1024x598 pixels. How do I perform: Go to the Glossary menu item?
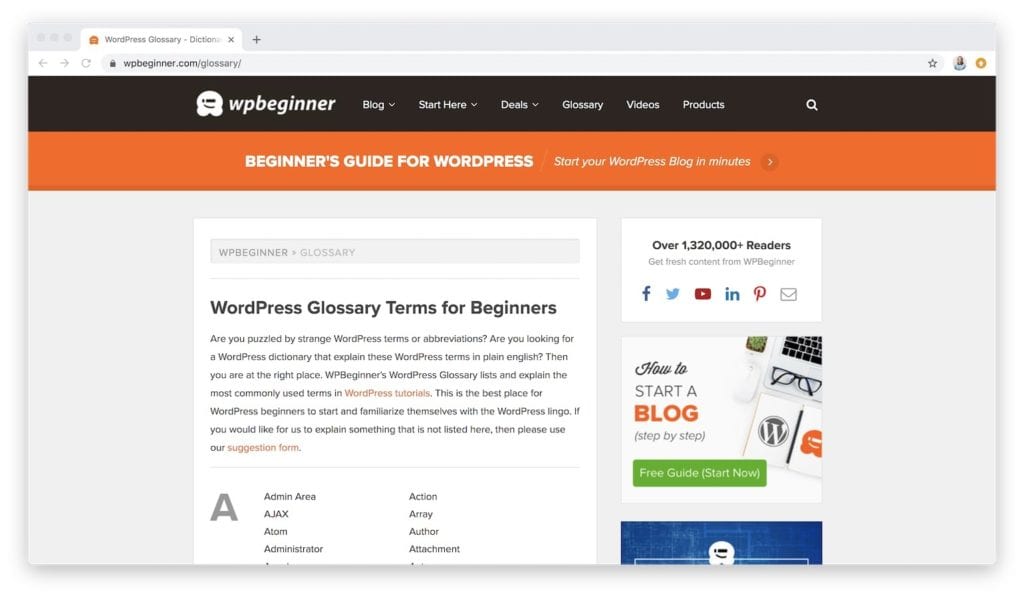coord(583,105)
